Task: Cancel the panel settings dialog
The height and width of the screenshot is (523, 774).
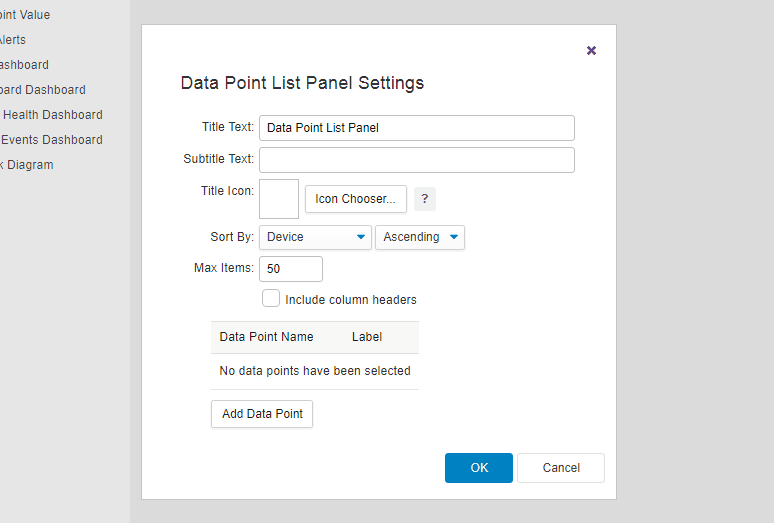Action: tap(561, 468)
